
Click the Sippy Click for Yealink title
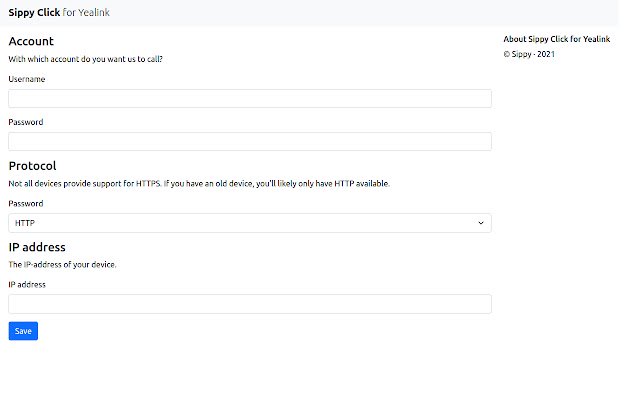[59, 13]
